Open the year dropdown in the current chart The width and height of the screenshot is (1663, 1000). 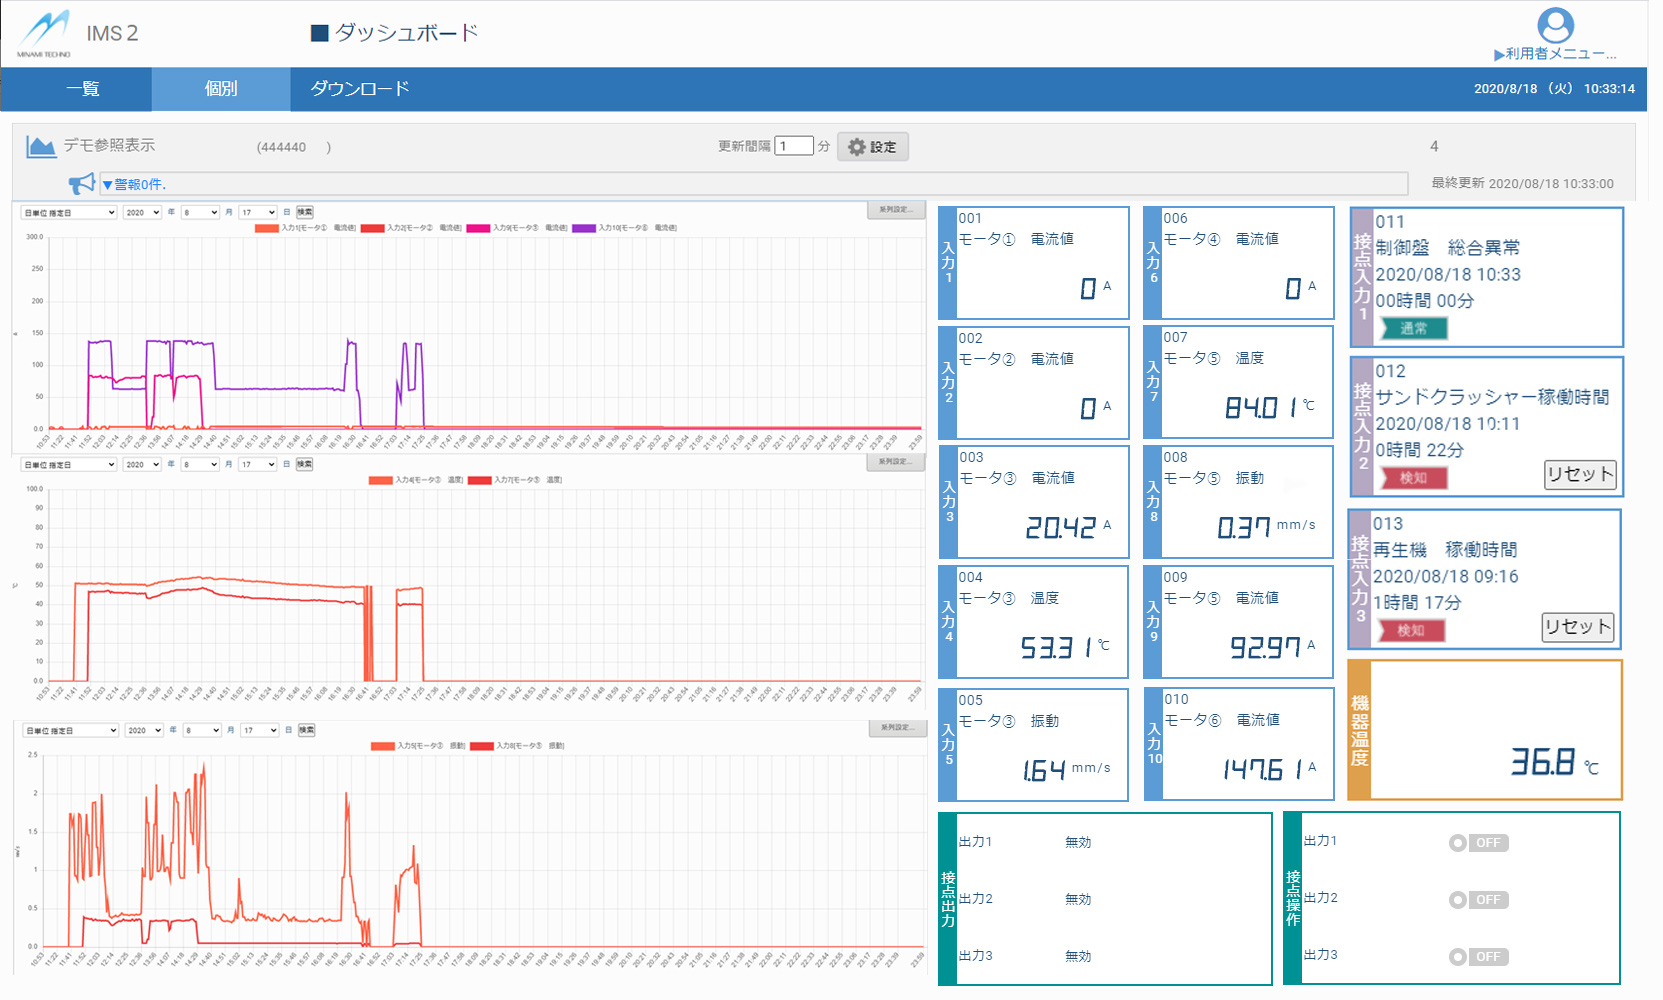click(x=142, y=212)
